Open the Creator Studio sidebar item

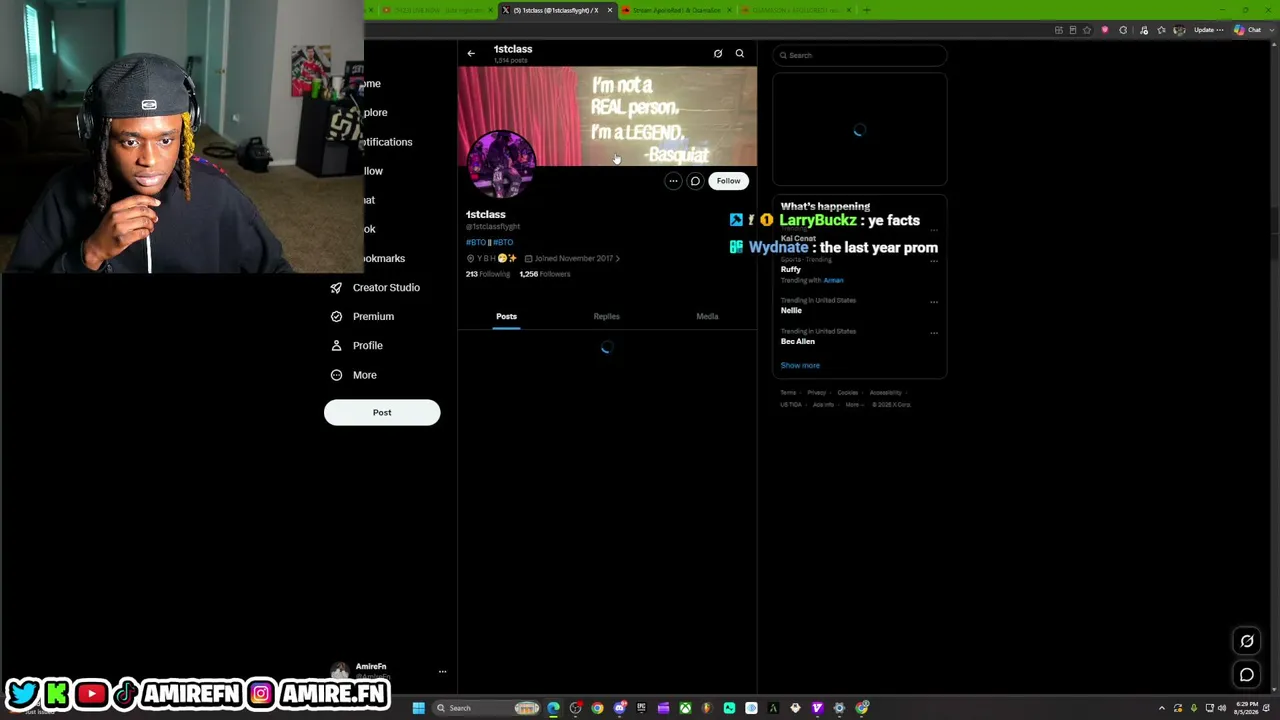click(x=375, y=287)
